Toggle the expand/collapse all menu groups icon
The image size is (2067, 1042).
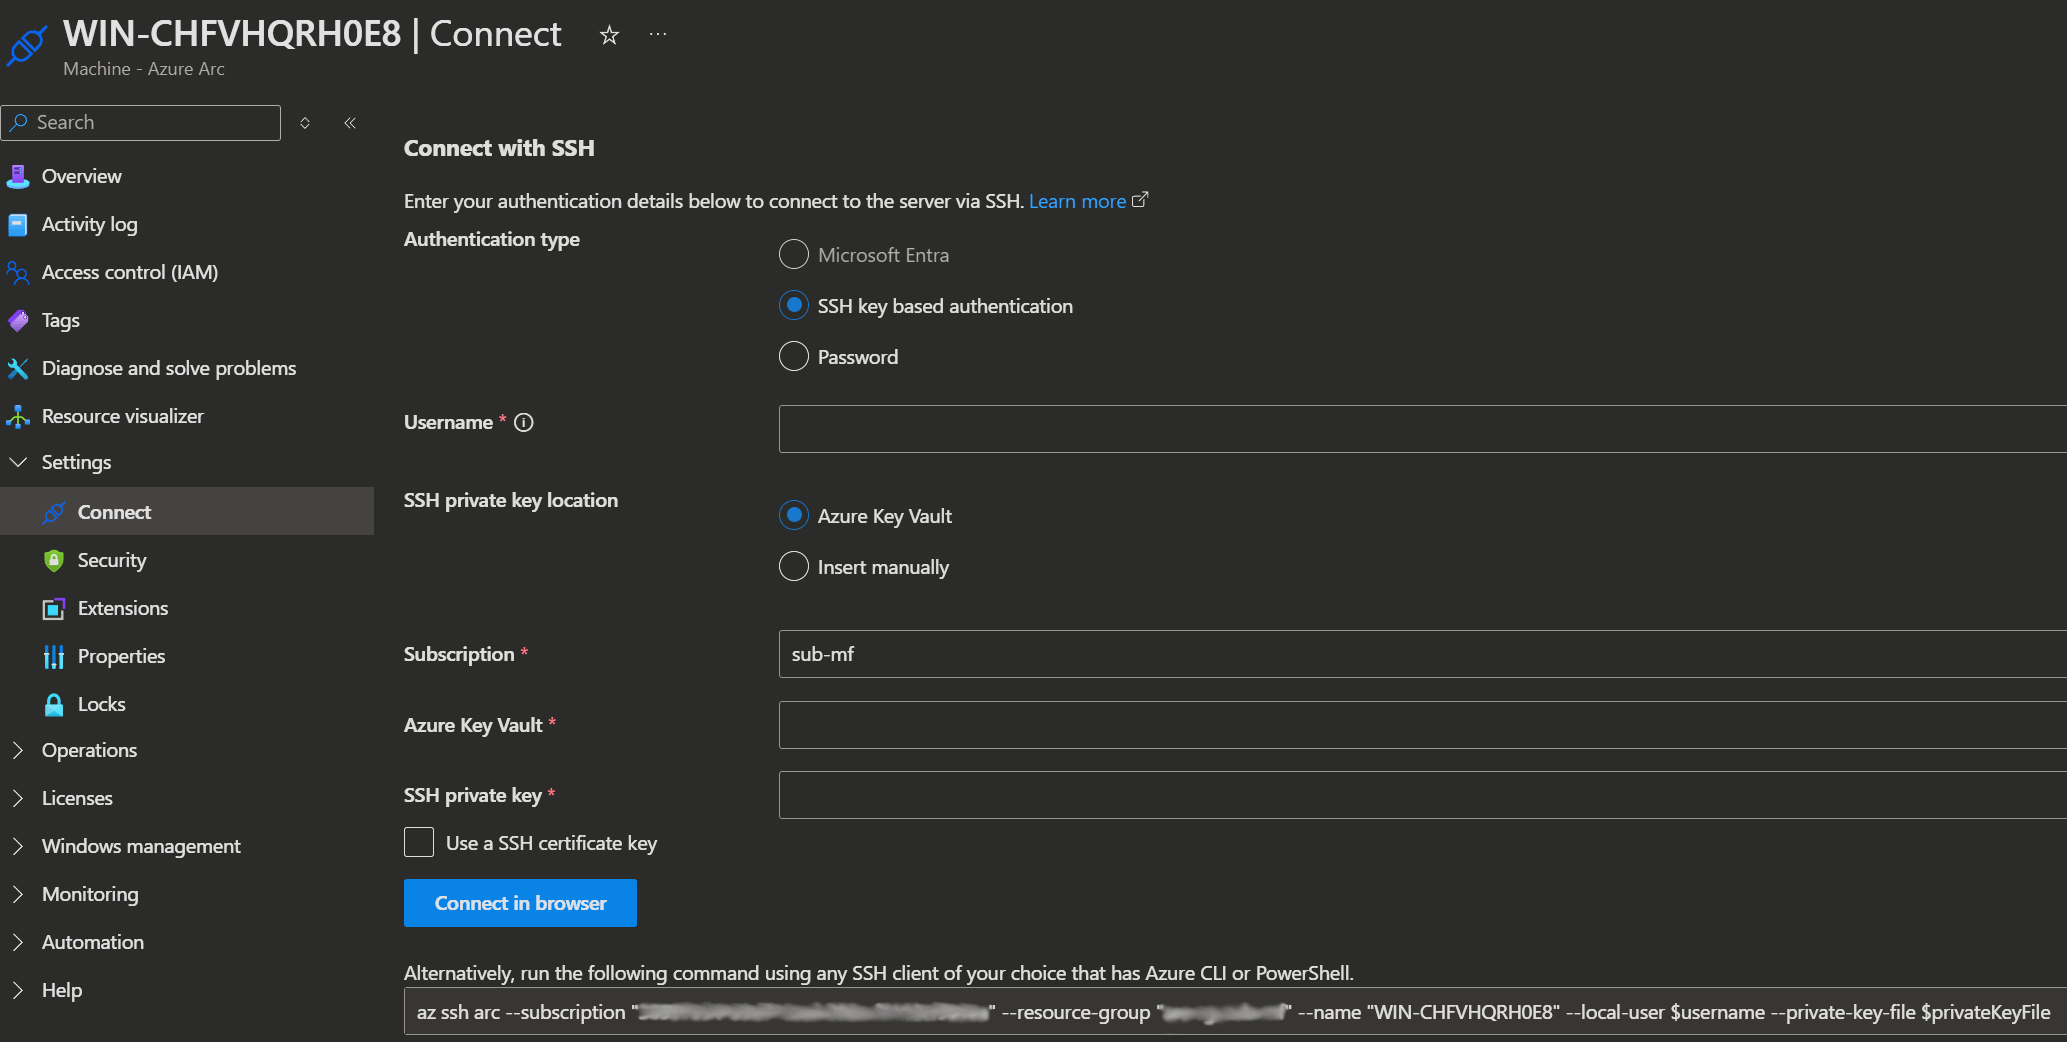[305, 123]
